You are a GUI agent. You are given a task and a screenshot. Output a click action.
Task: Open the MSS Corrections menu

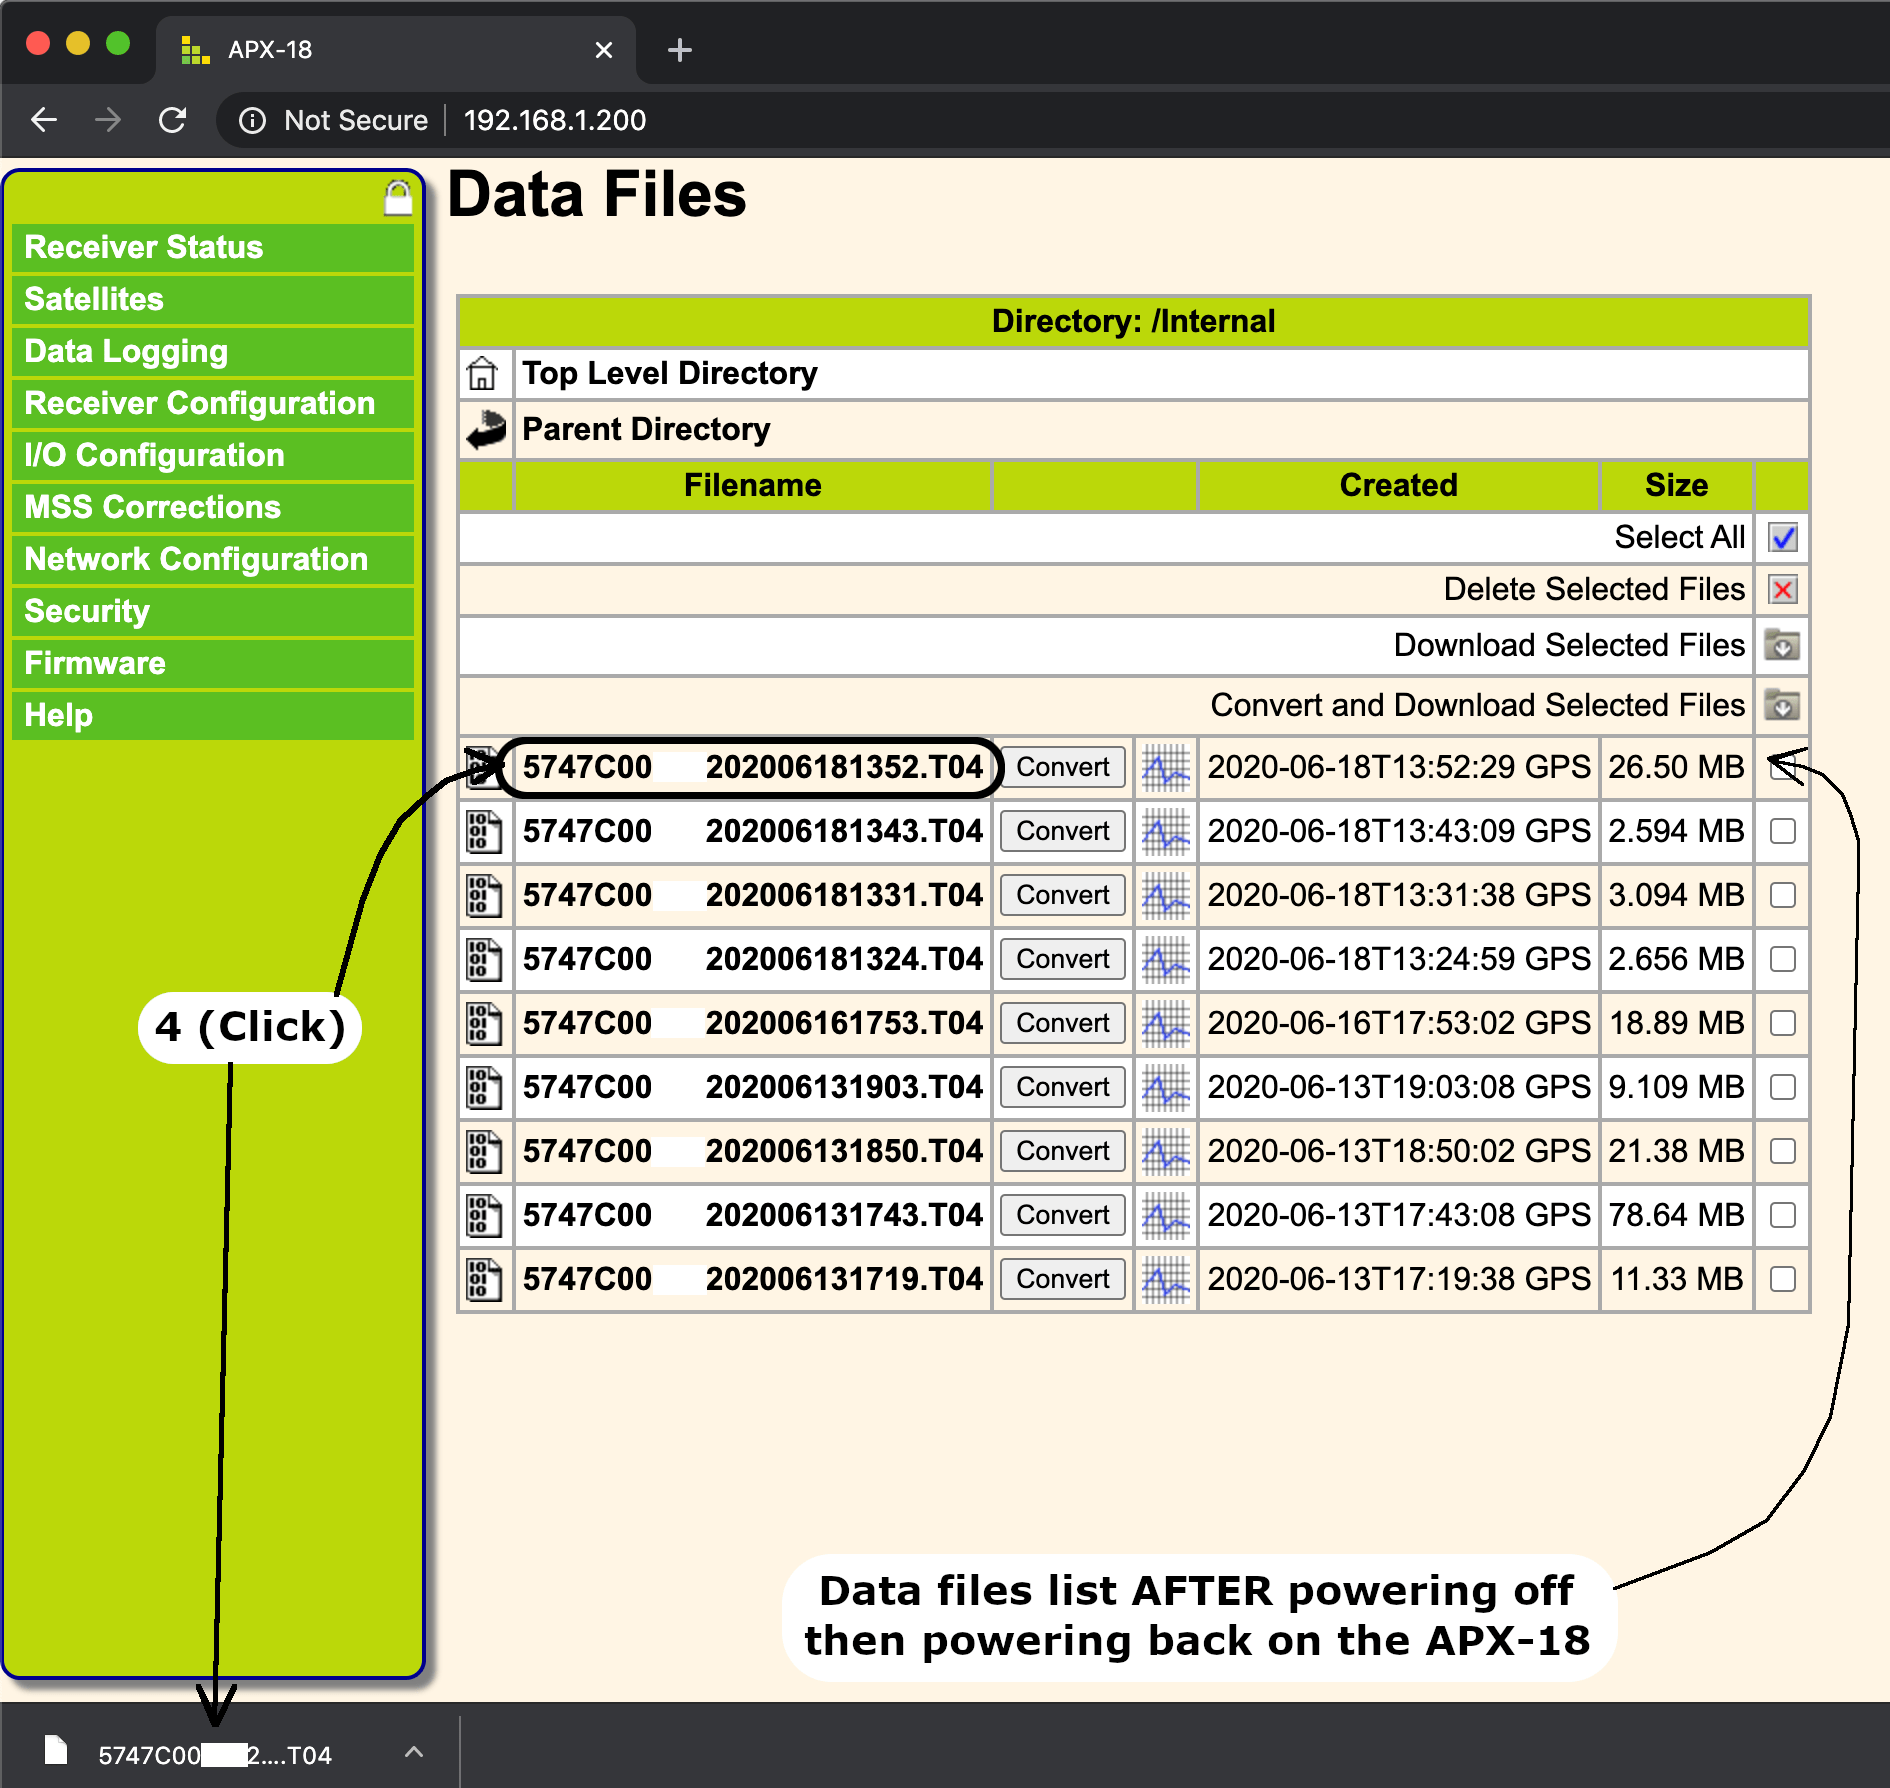[213, 508]
